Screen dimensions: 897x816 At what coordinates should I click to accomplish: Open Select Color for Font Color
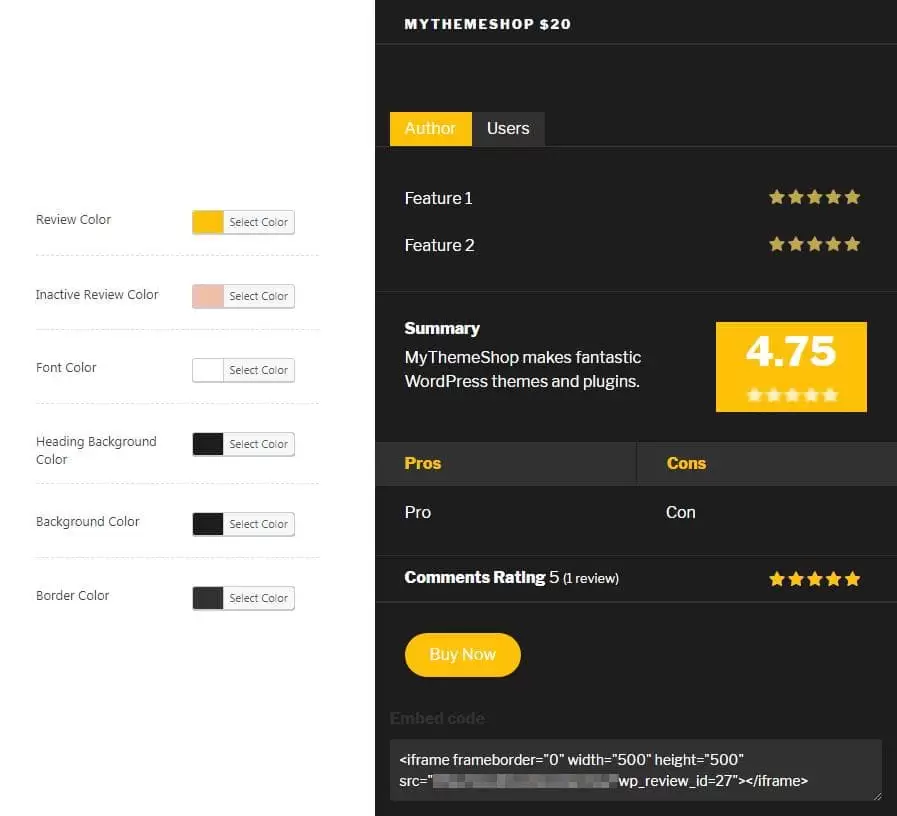[x=258, y=370]
